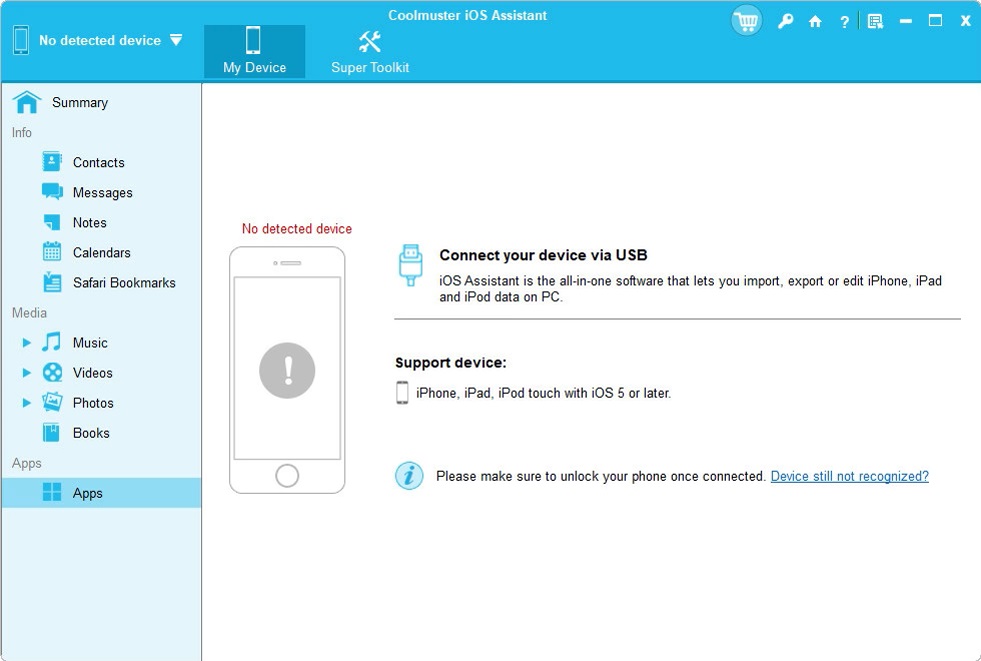Click the Contacts address book icon

coord(52,162)
